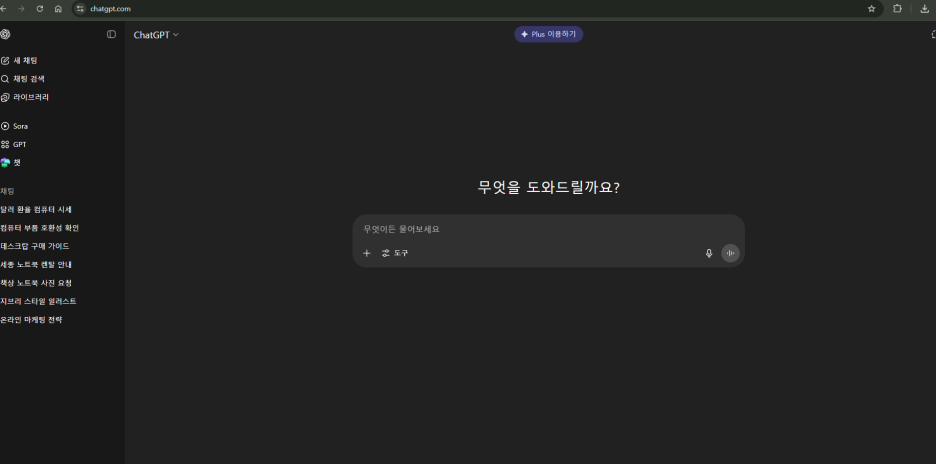This screenshot has height=464, width=936.
Task: View site information icon in address bar
Action: [x=80, y=8]
